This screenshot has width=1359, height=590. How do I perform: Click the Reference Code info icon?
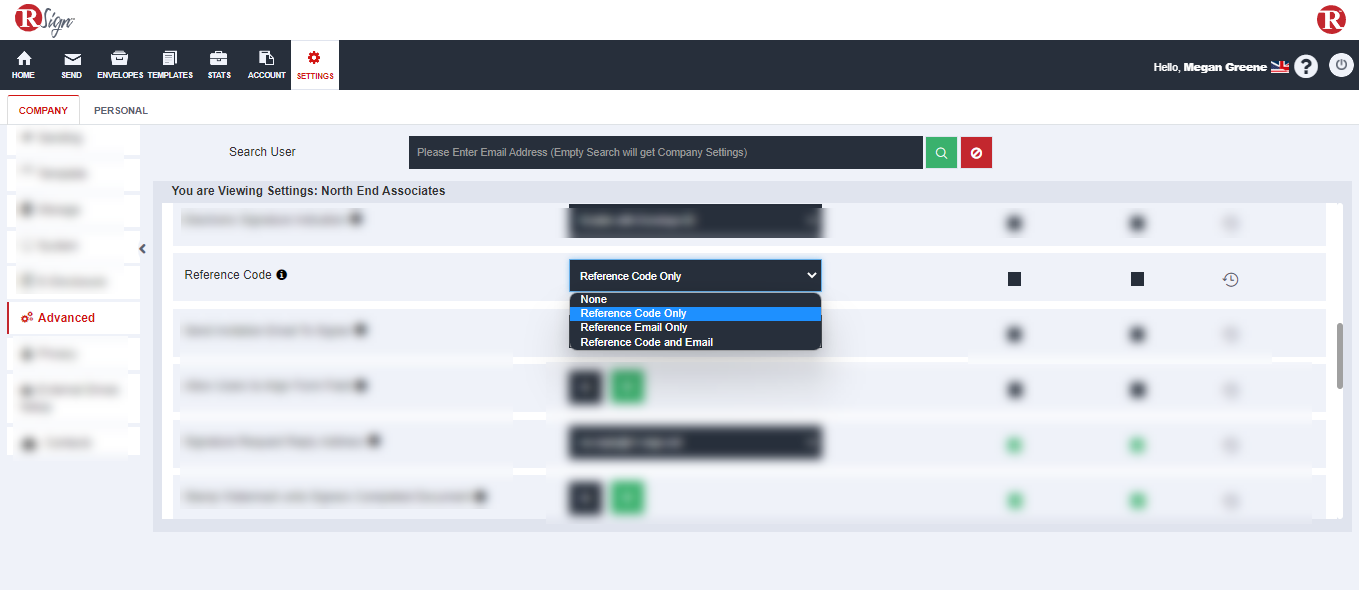[x=281, y=275]
